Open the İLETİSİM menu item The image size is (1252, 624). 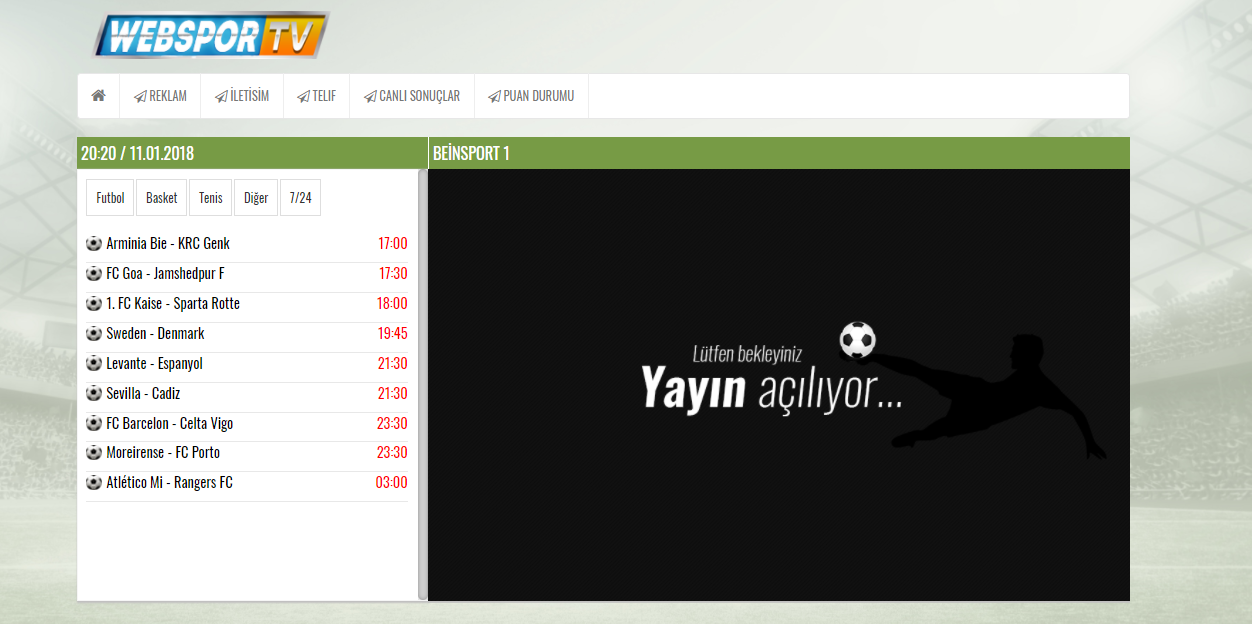pyautogui.click(x=242, y=96)
